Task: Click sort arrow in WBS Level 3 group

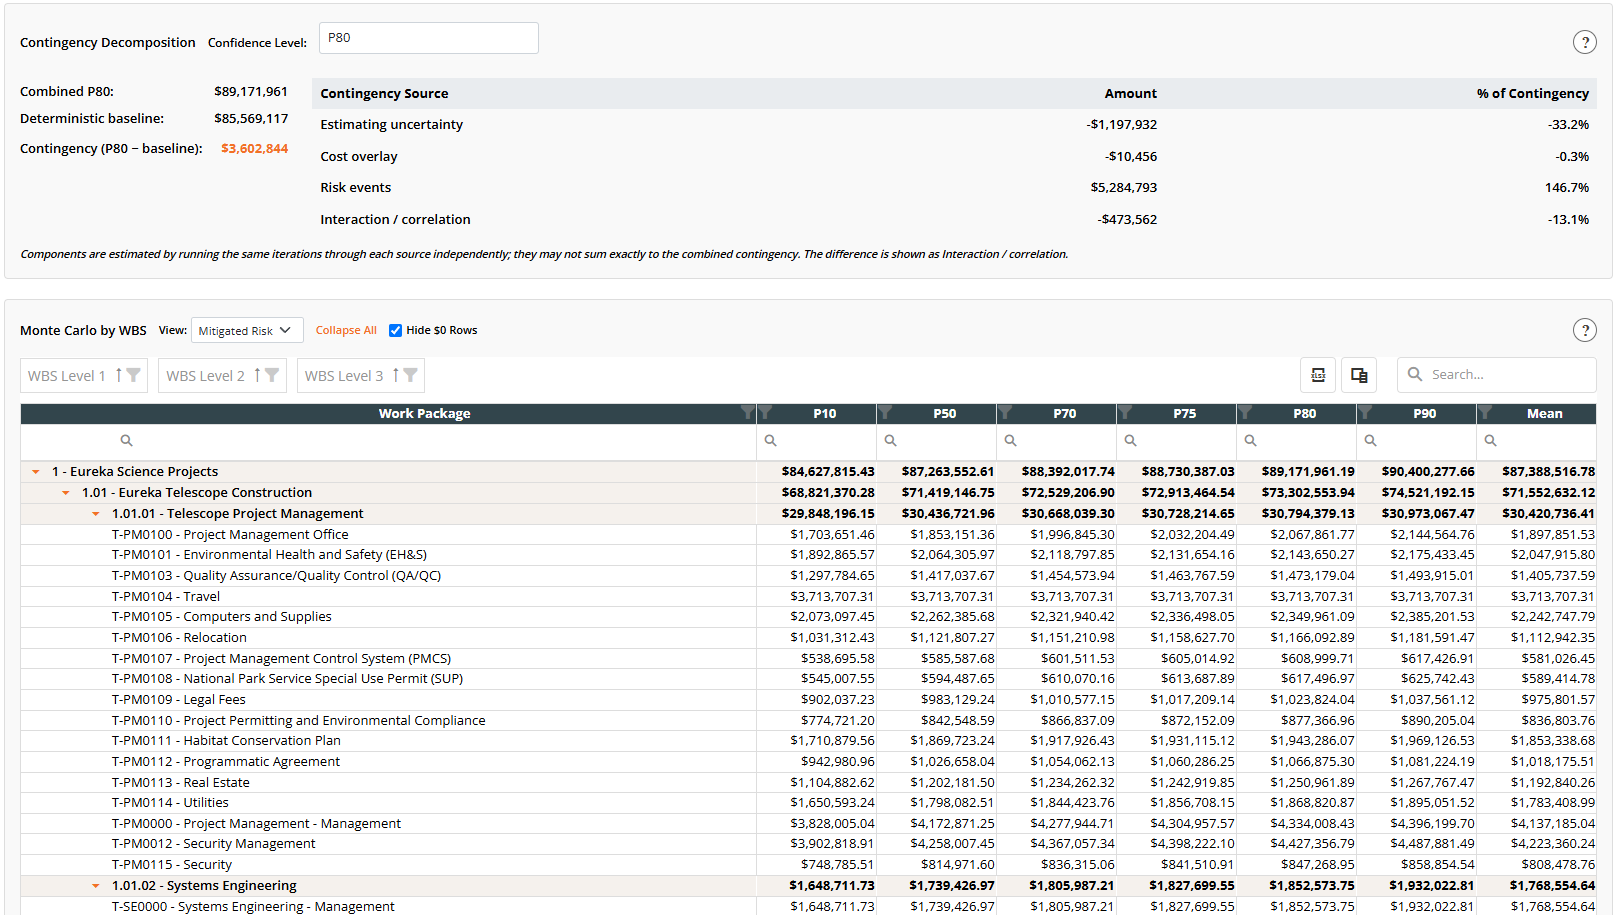Action: tap(396, 375)
